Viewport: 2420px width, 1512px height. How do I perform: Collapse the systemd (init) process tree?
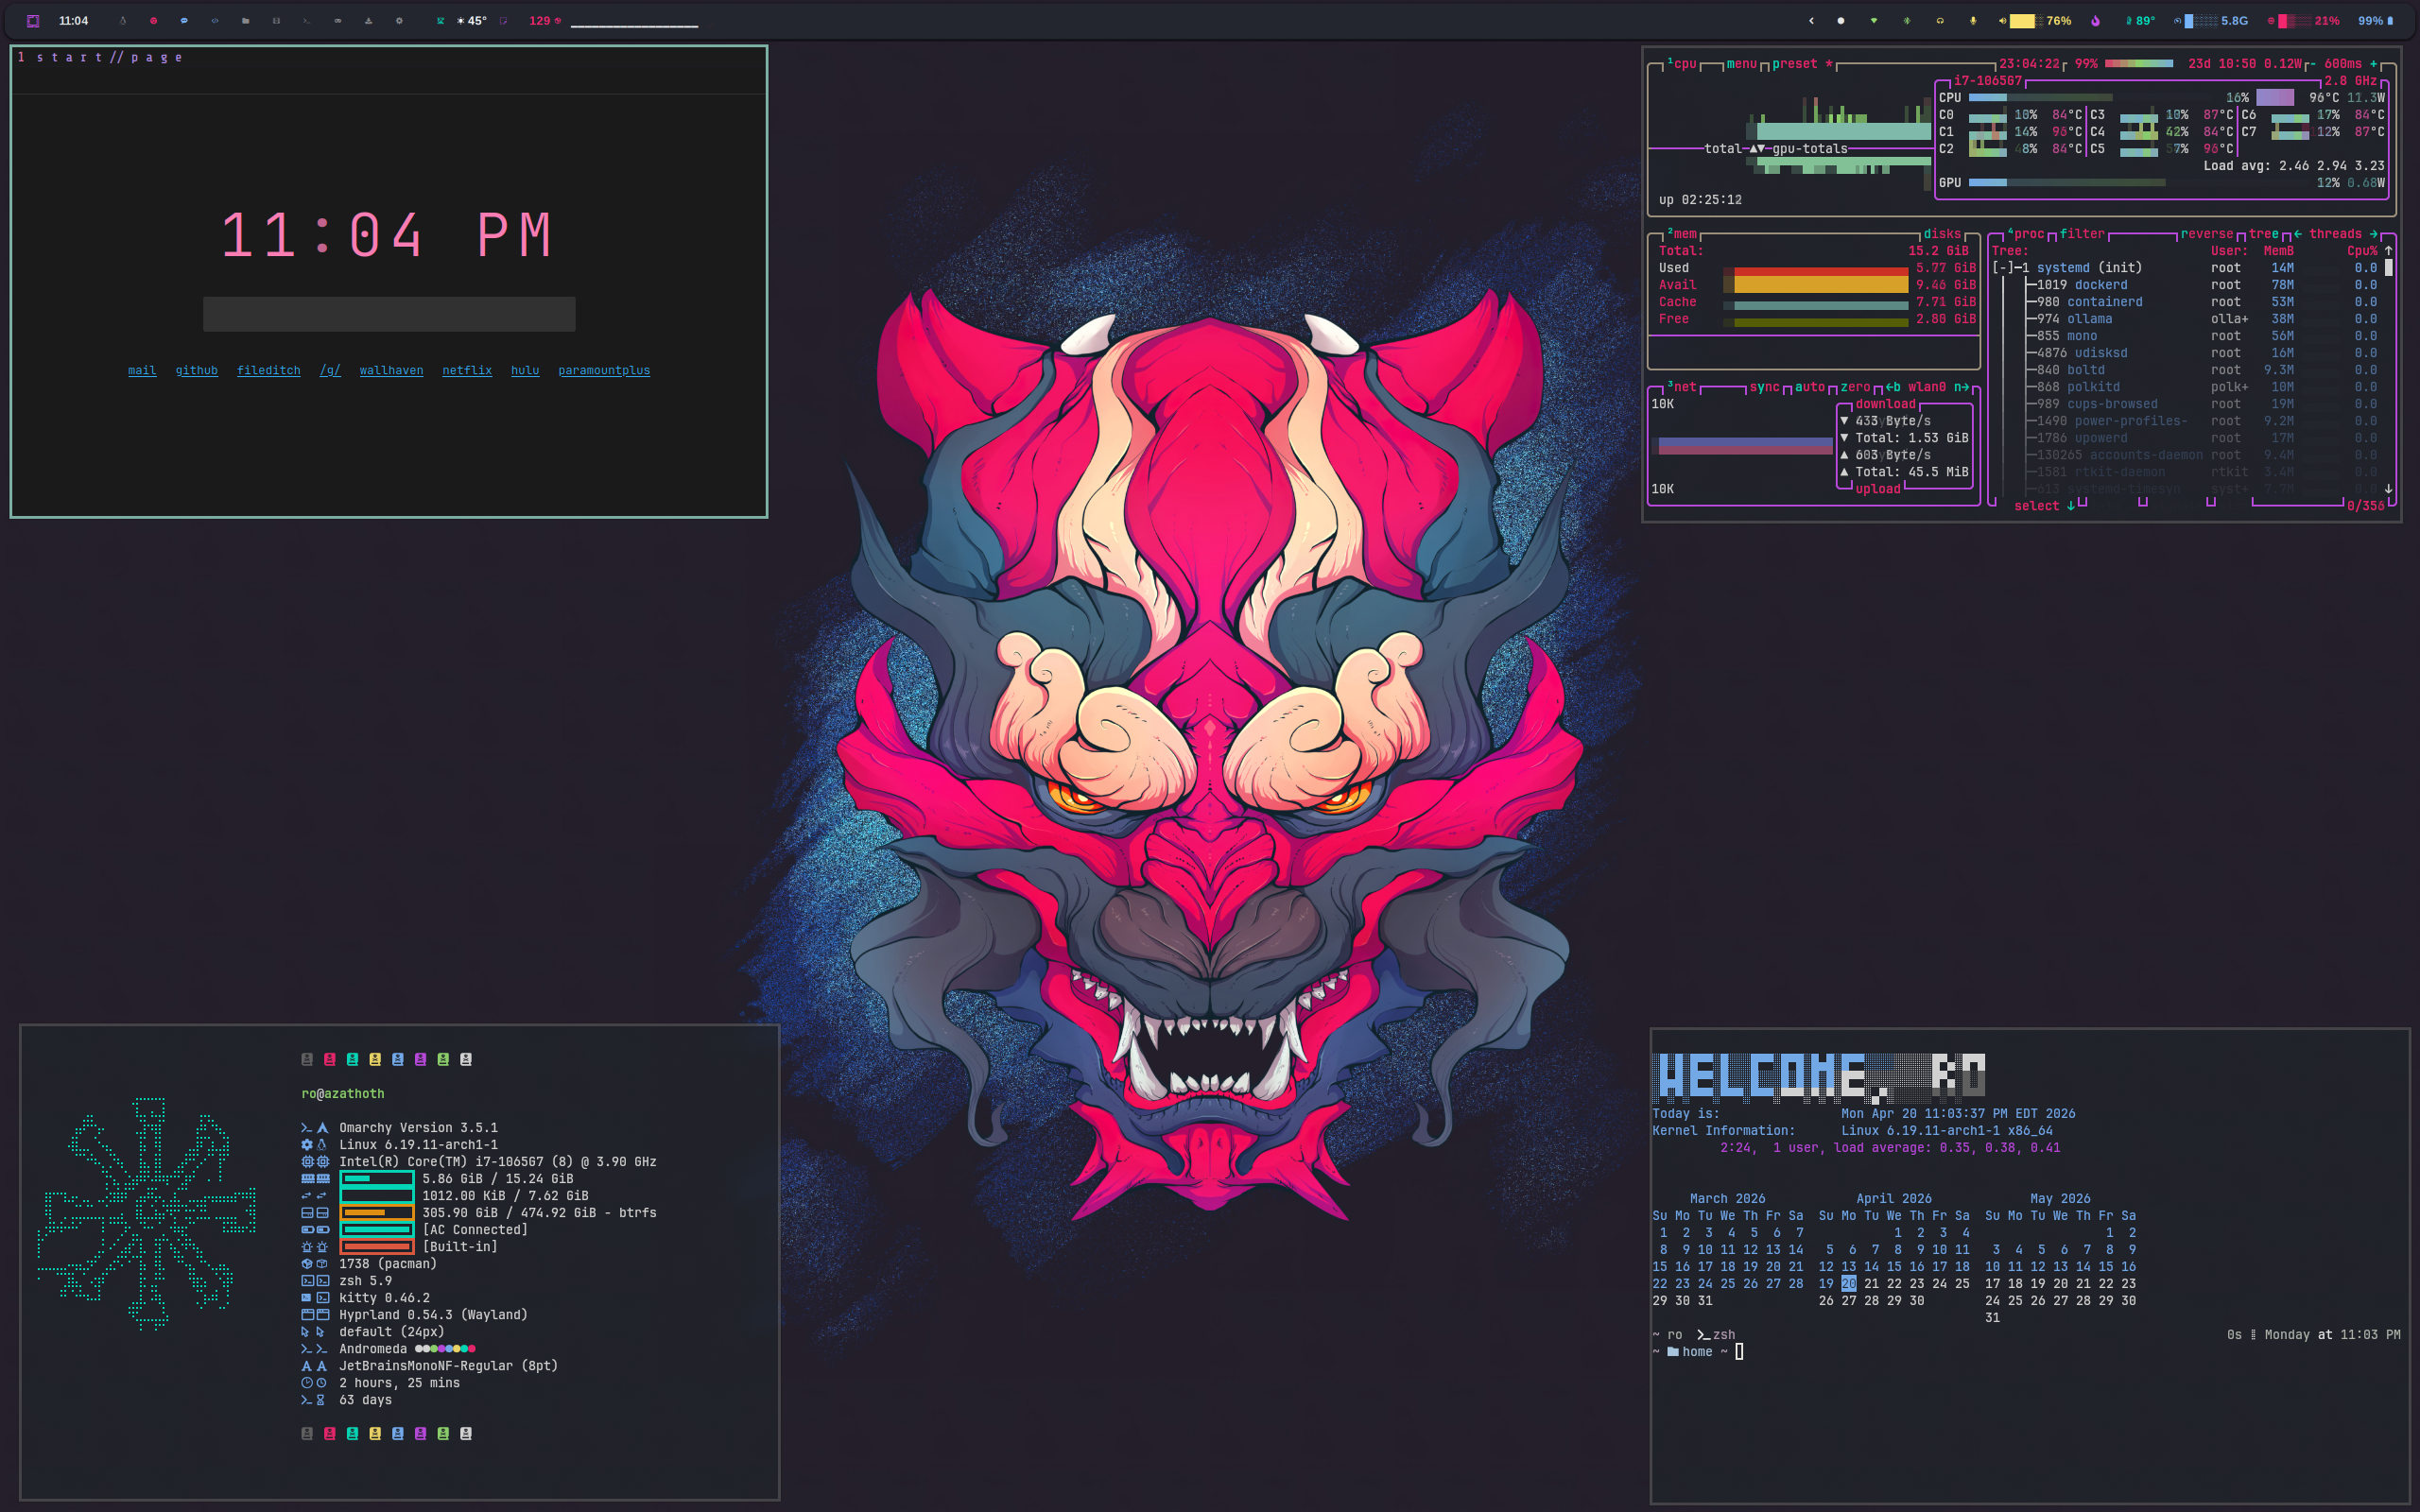[x=2003, y=268]
